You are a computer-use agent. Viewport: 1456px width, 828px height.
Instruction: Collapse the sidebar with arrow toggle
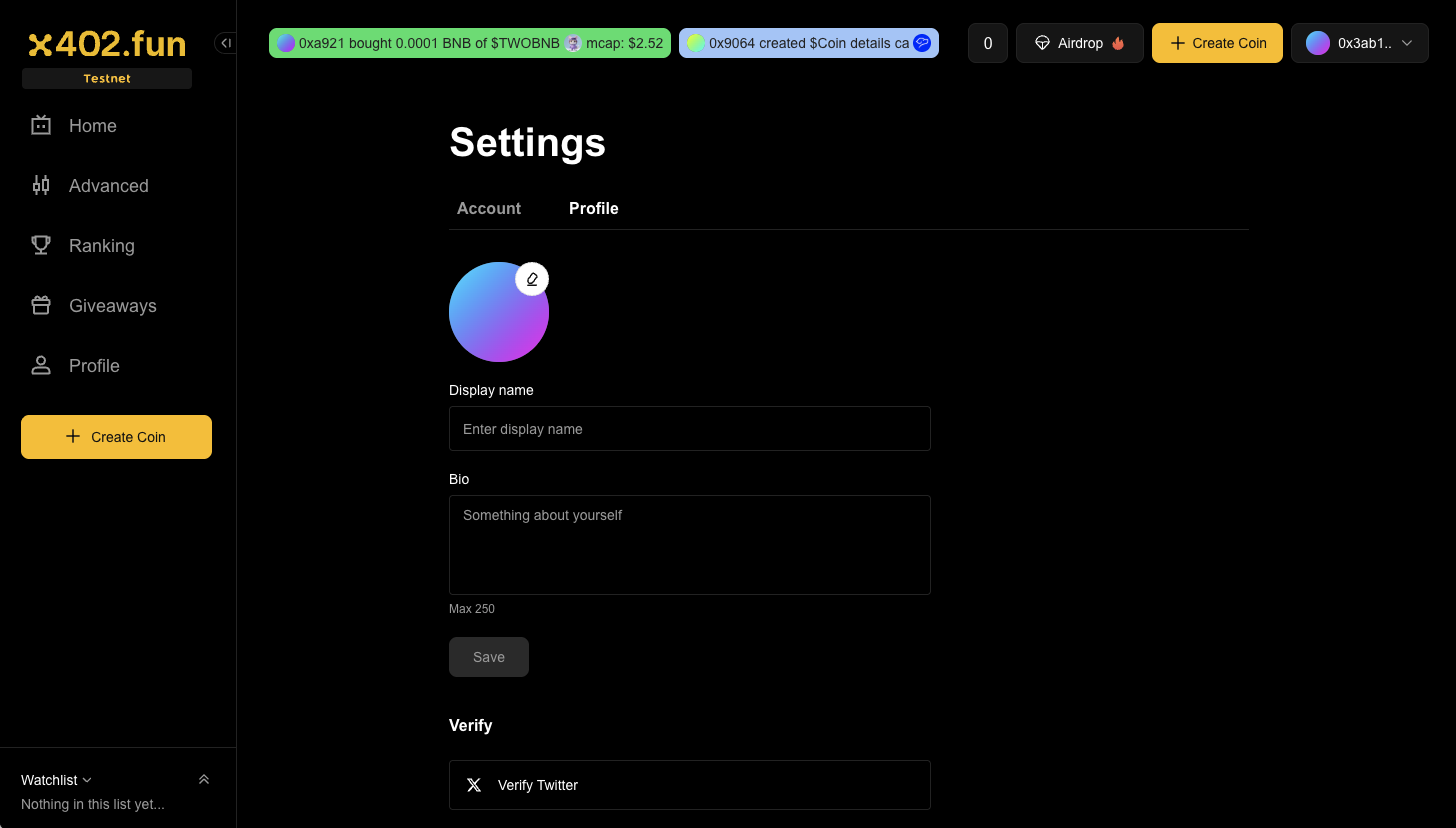point(226,43)
